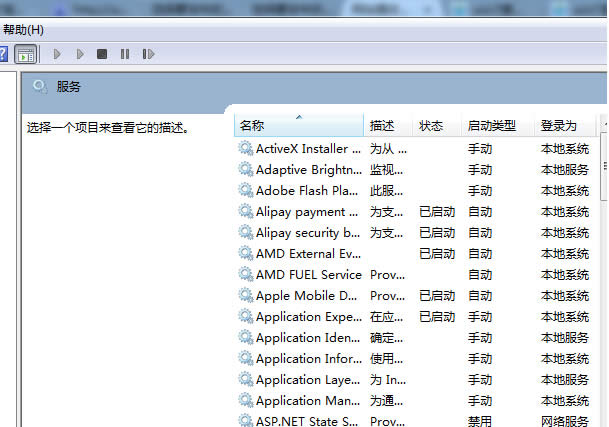609x427 pixels.
Task: Open the 帮助(H) menu
Action: pyautogui.click(x=23, y=30)
